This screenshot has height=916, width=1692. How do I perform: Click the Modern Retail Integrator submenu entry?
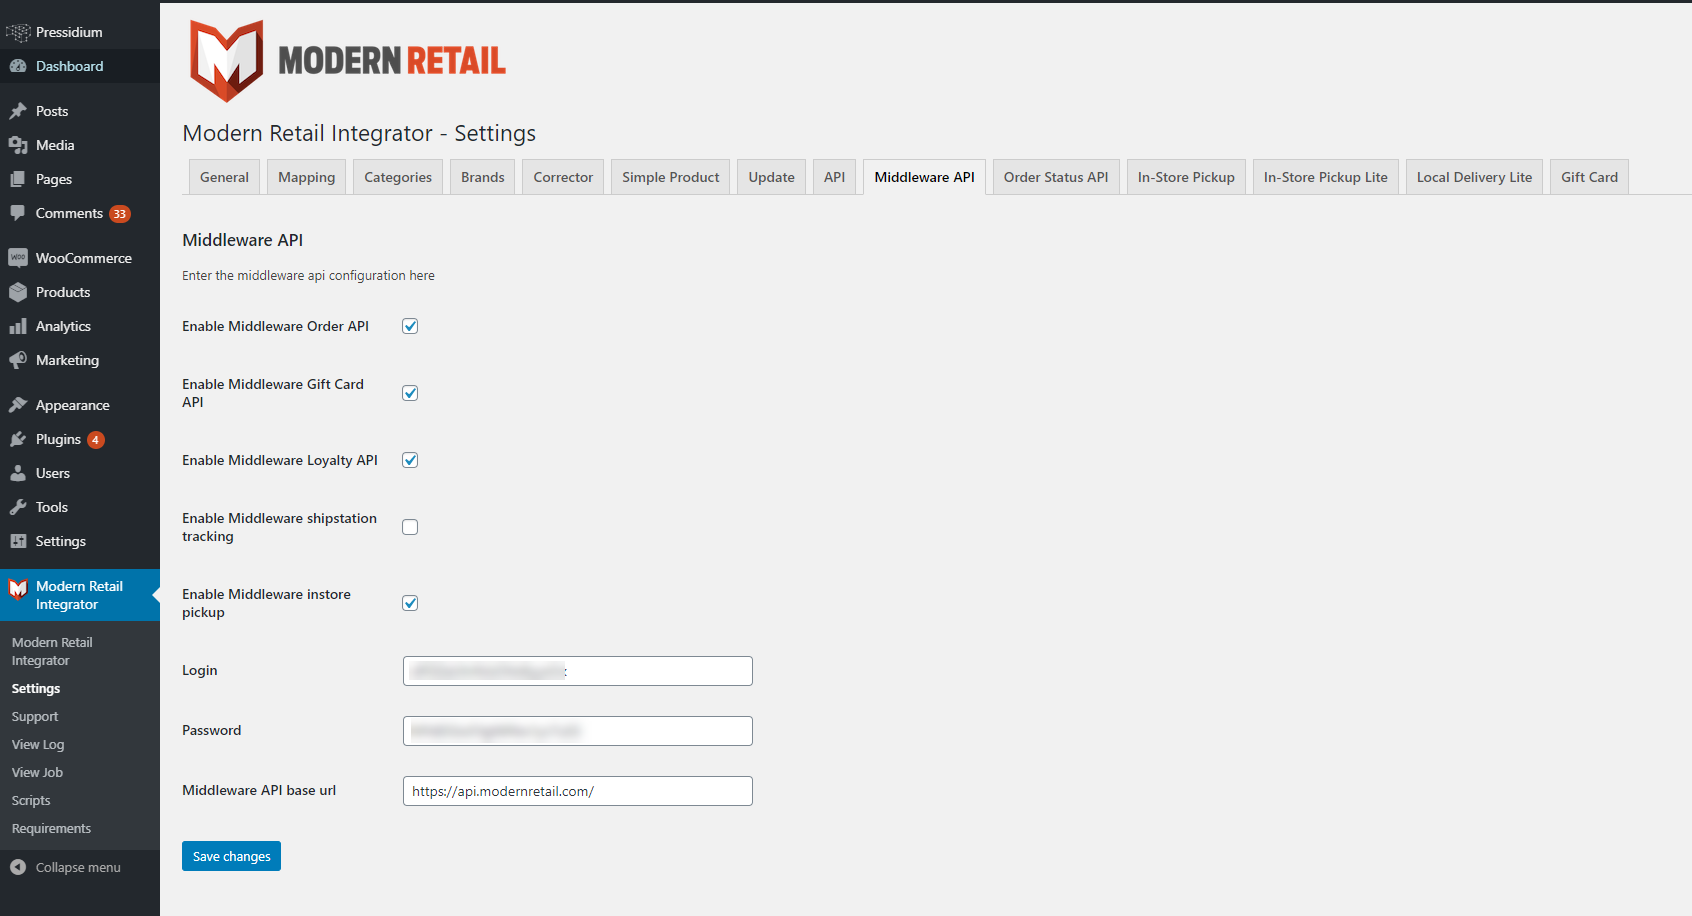tap(52, 651)
